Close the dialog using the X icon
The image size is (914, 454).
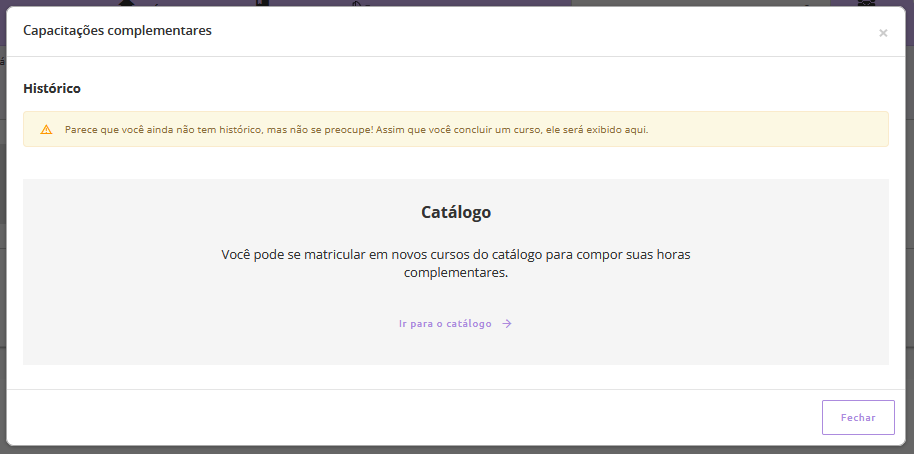[x=883, y=33]
